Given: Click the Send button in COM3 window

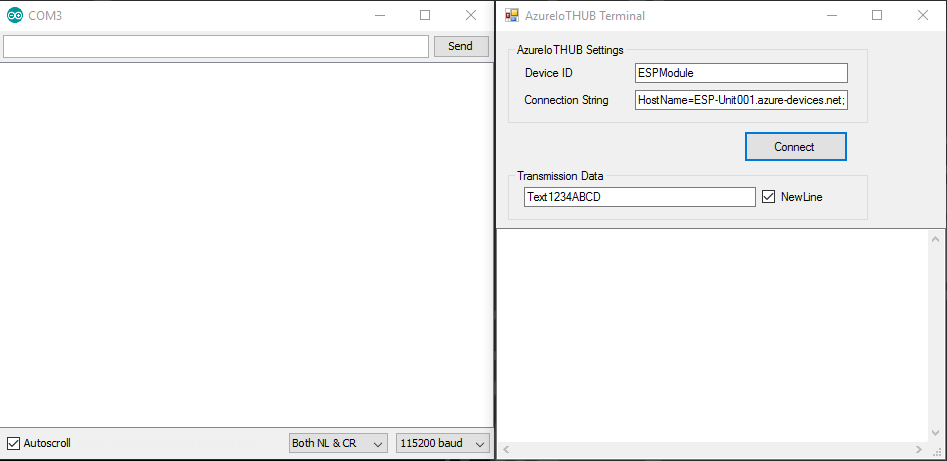Looking at the screenshot, I should click(x=461, y=47).
